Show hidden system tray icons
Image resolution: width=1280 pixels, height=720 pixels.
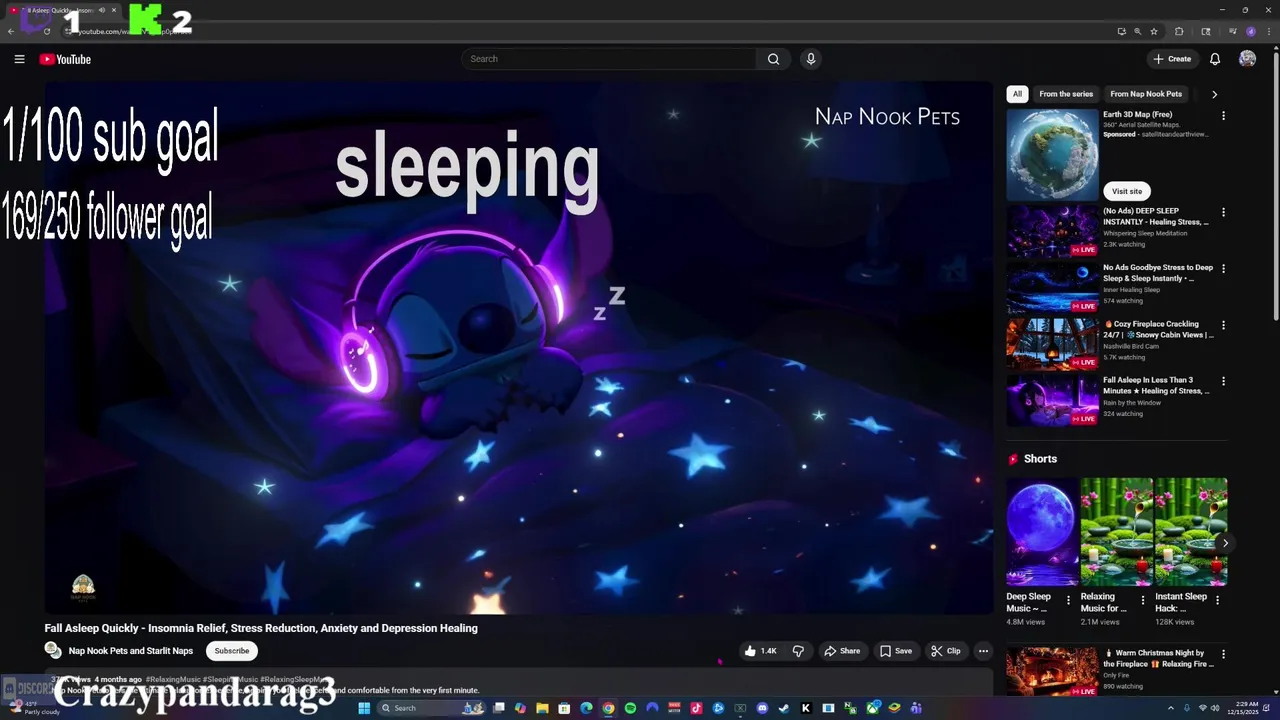pos(1169,708)
